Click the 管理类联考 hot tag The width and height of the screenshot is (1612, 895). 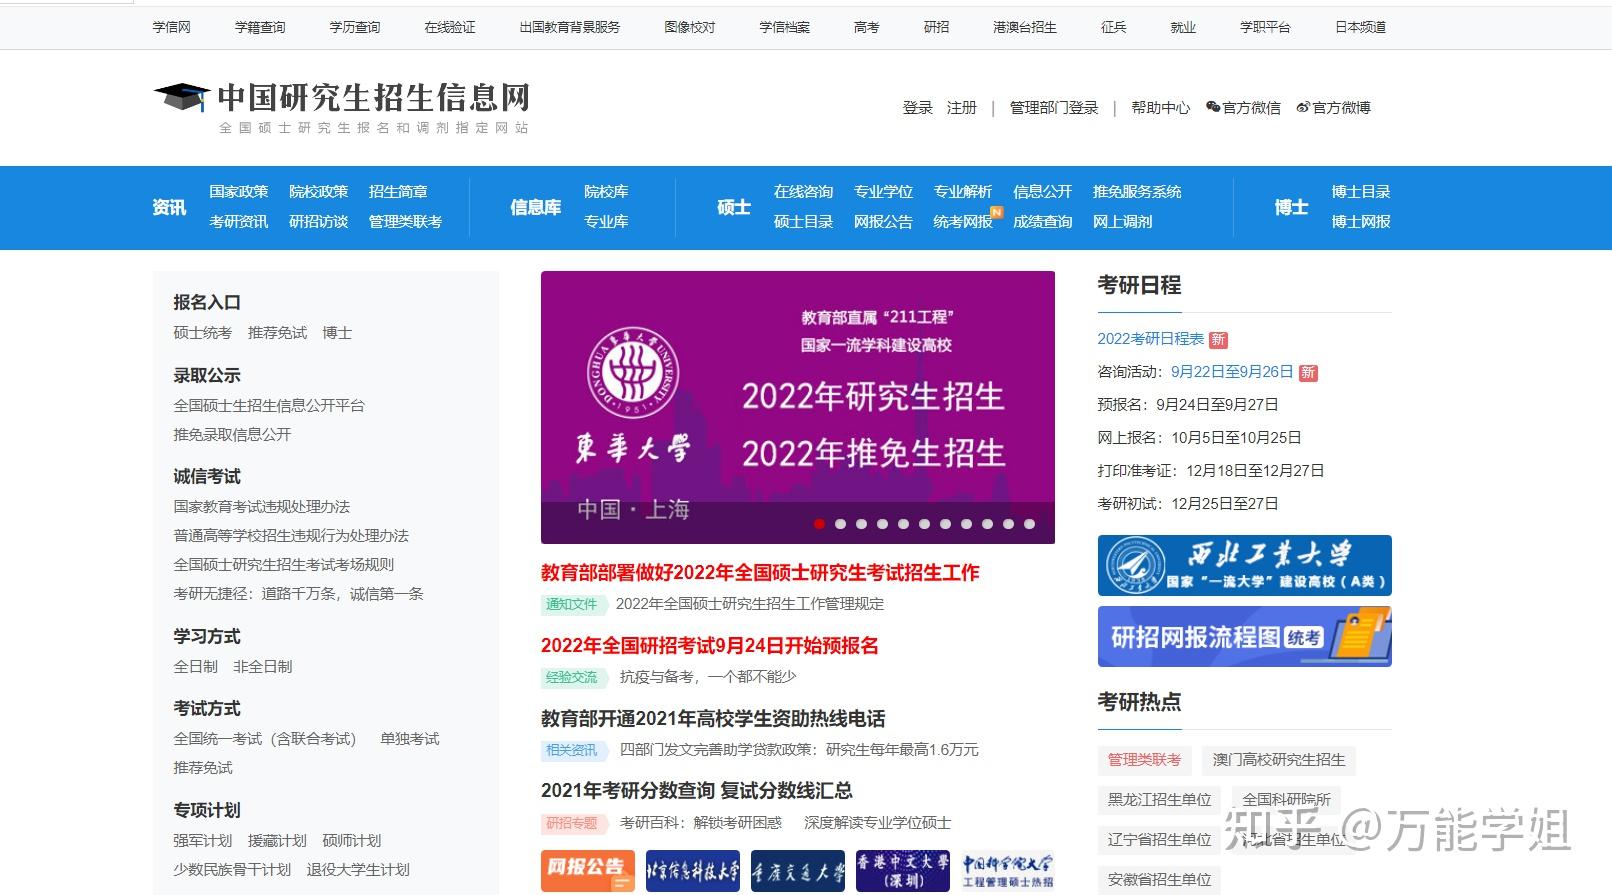click(x=1144, y=760)
